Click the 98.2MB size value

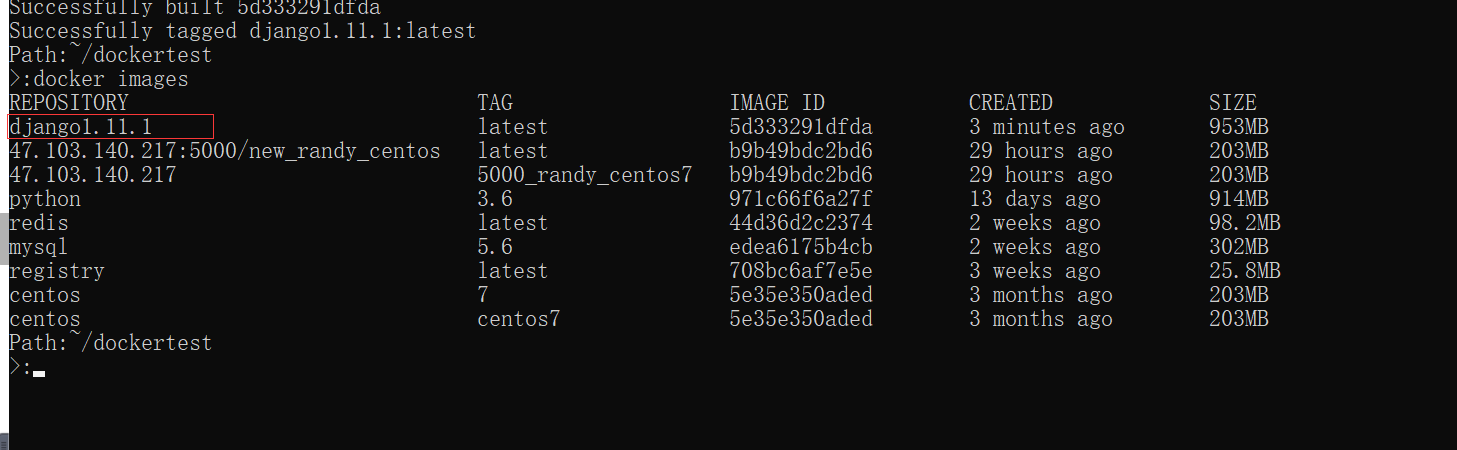tap(1244, 223)
